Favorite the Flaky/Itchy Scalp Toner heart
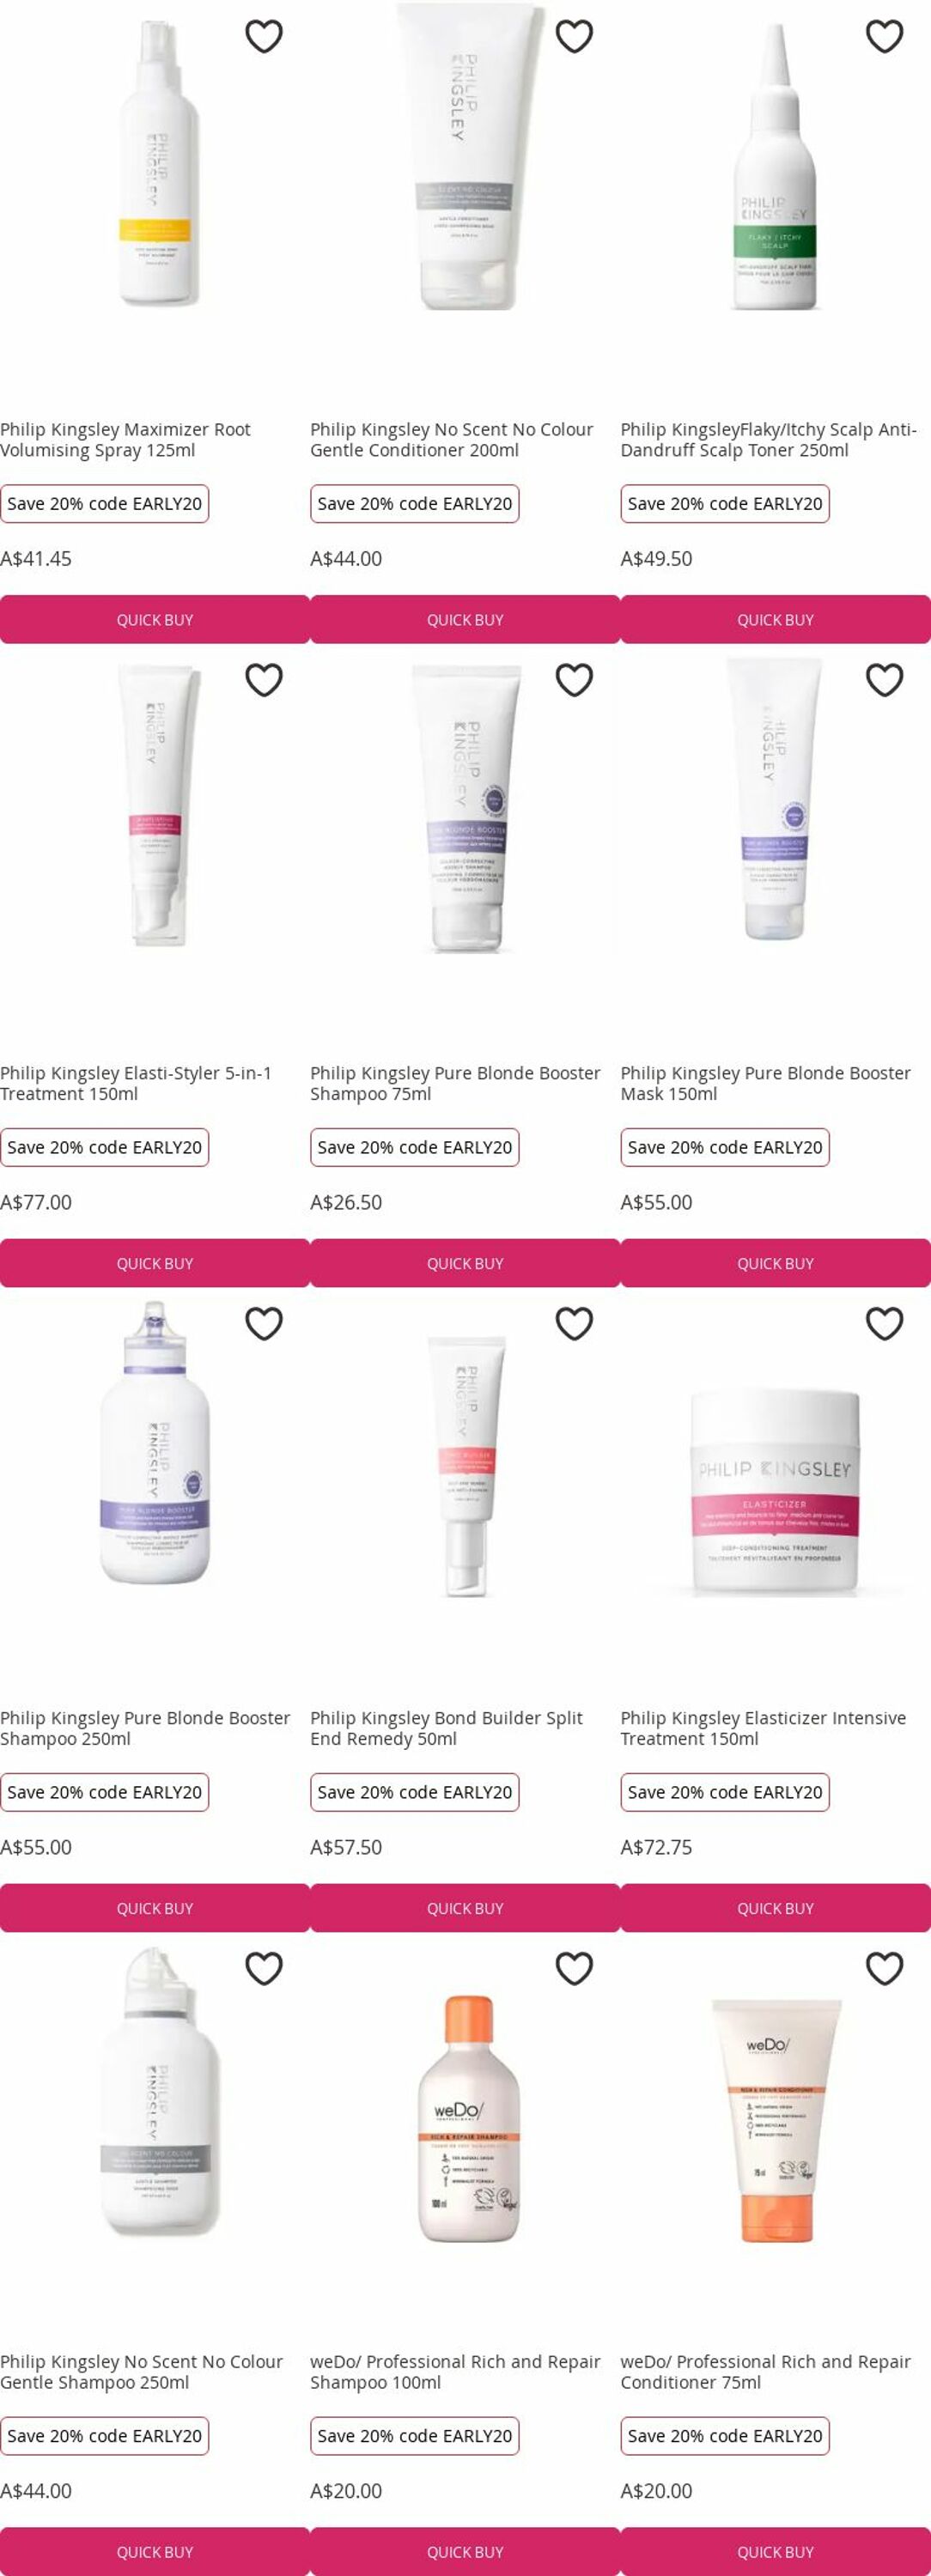Image resolution: width=931 pixels, height=2576 pixels. click(x=884, y=36)
